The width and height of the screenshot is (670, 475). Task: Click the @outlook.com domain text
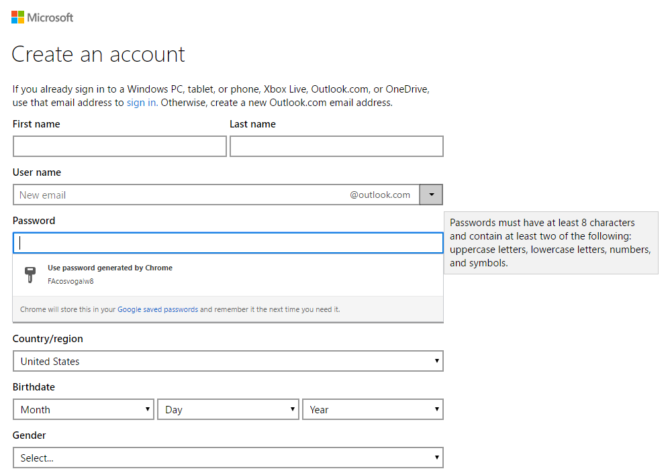pos(380,195)
